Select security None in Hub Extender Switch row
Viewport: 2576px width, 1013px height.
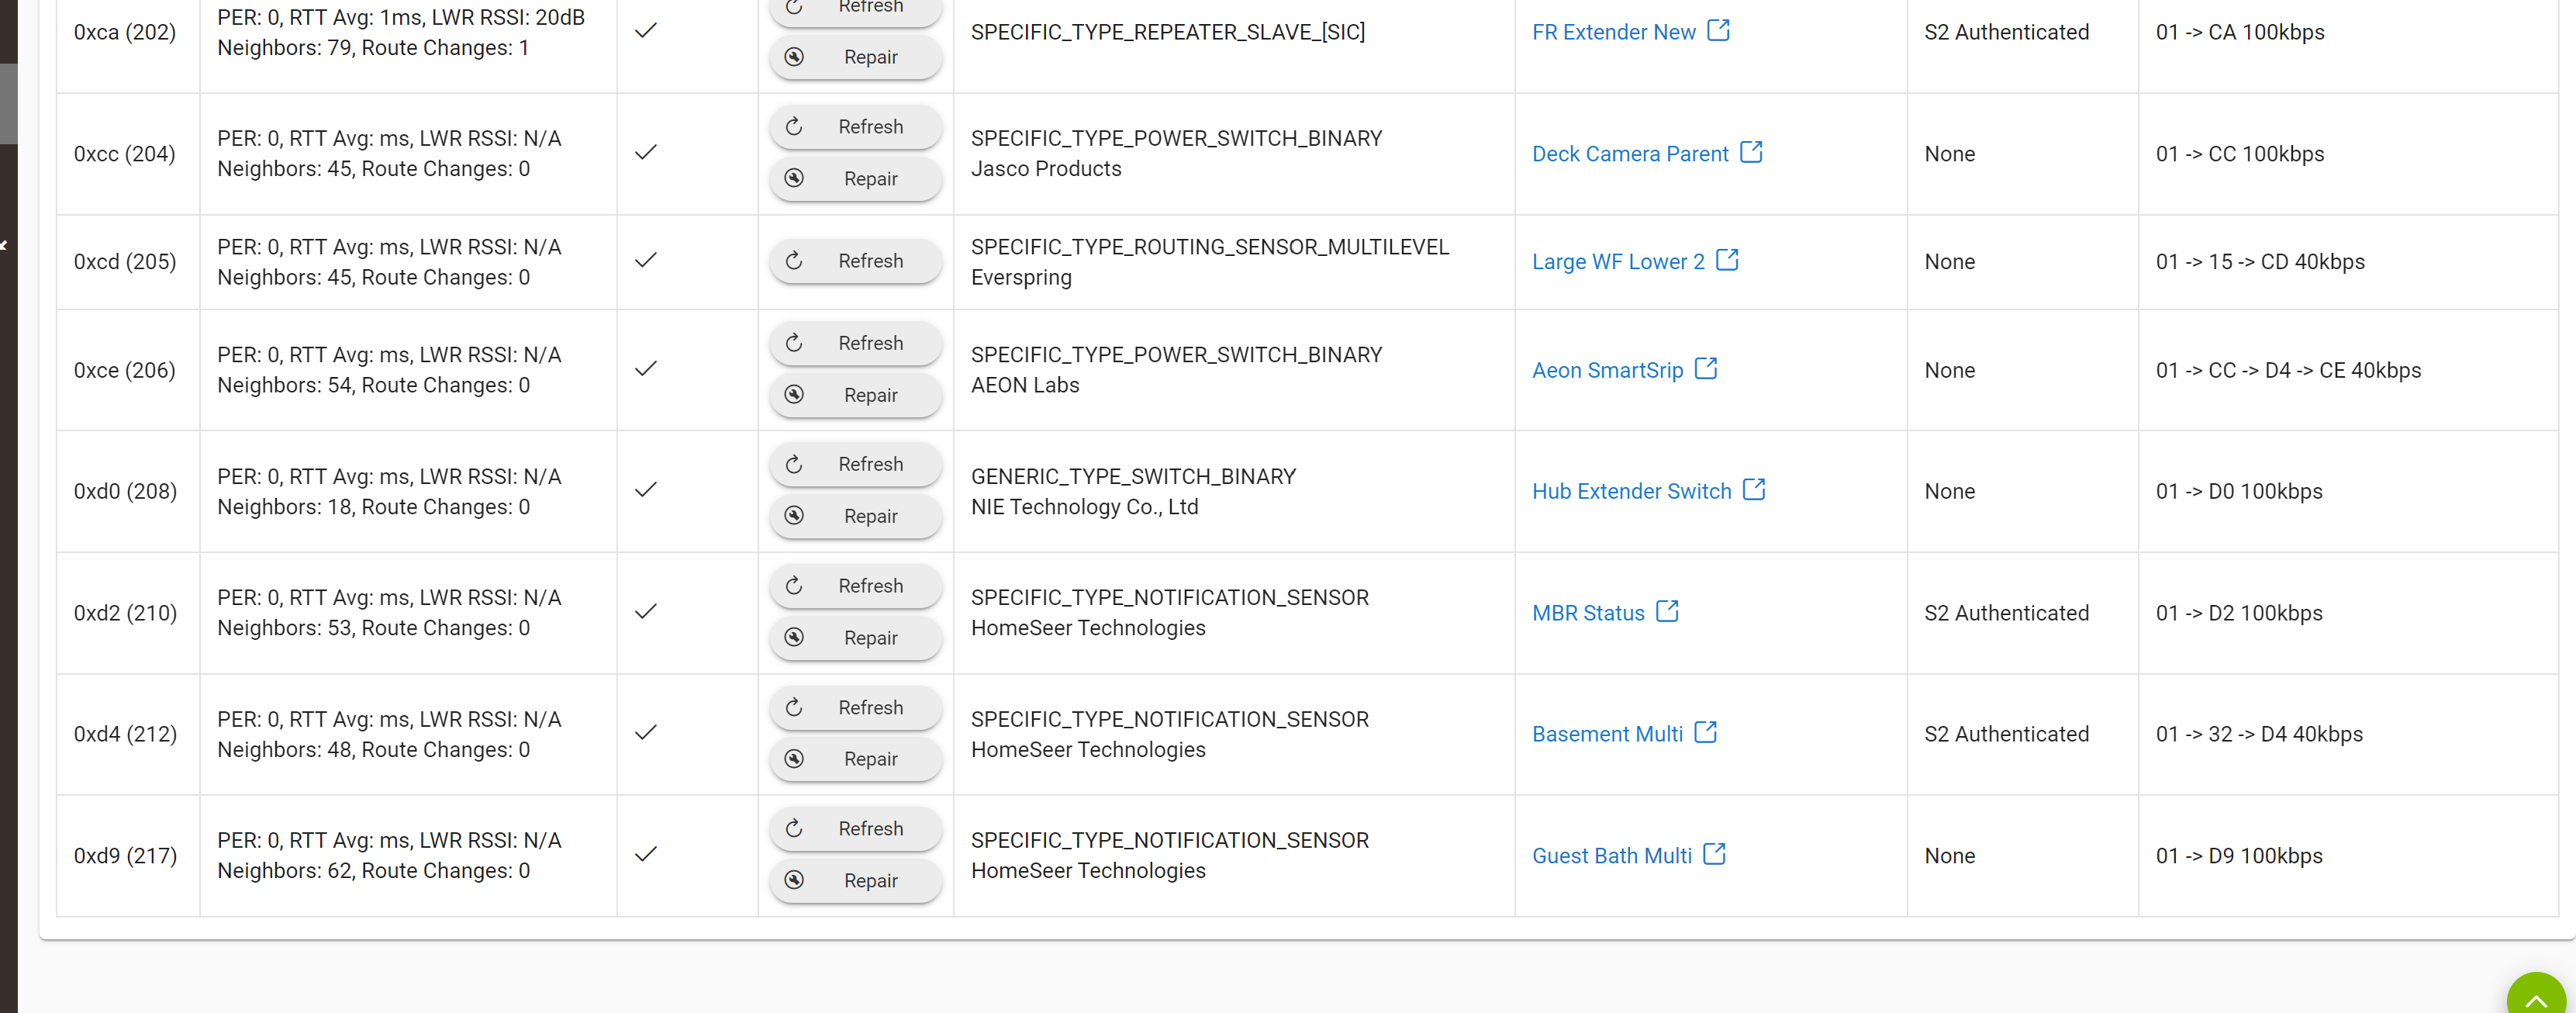click(1949, 491)
